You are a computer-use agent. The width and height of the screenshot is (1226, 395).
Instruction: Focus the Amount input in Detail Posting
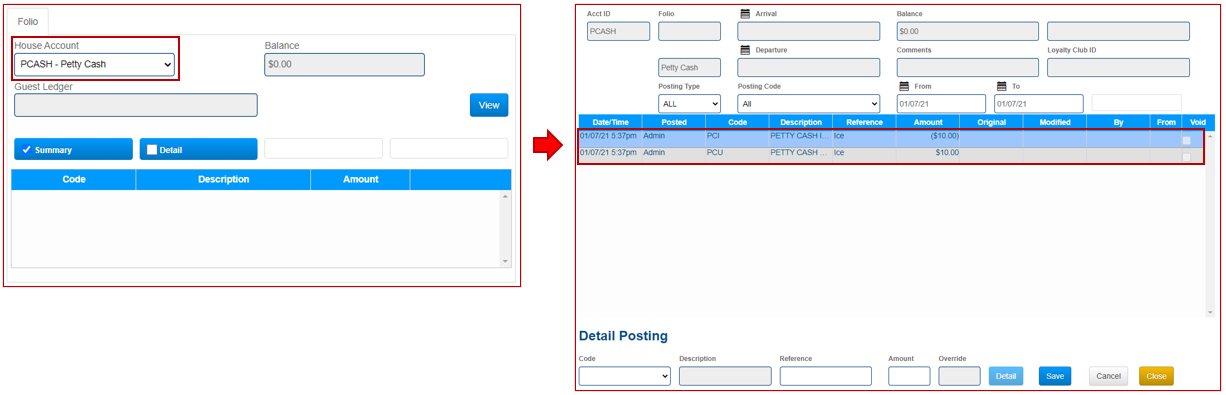click(909, 376)
